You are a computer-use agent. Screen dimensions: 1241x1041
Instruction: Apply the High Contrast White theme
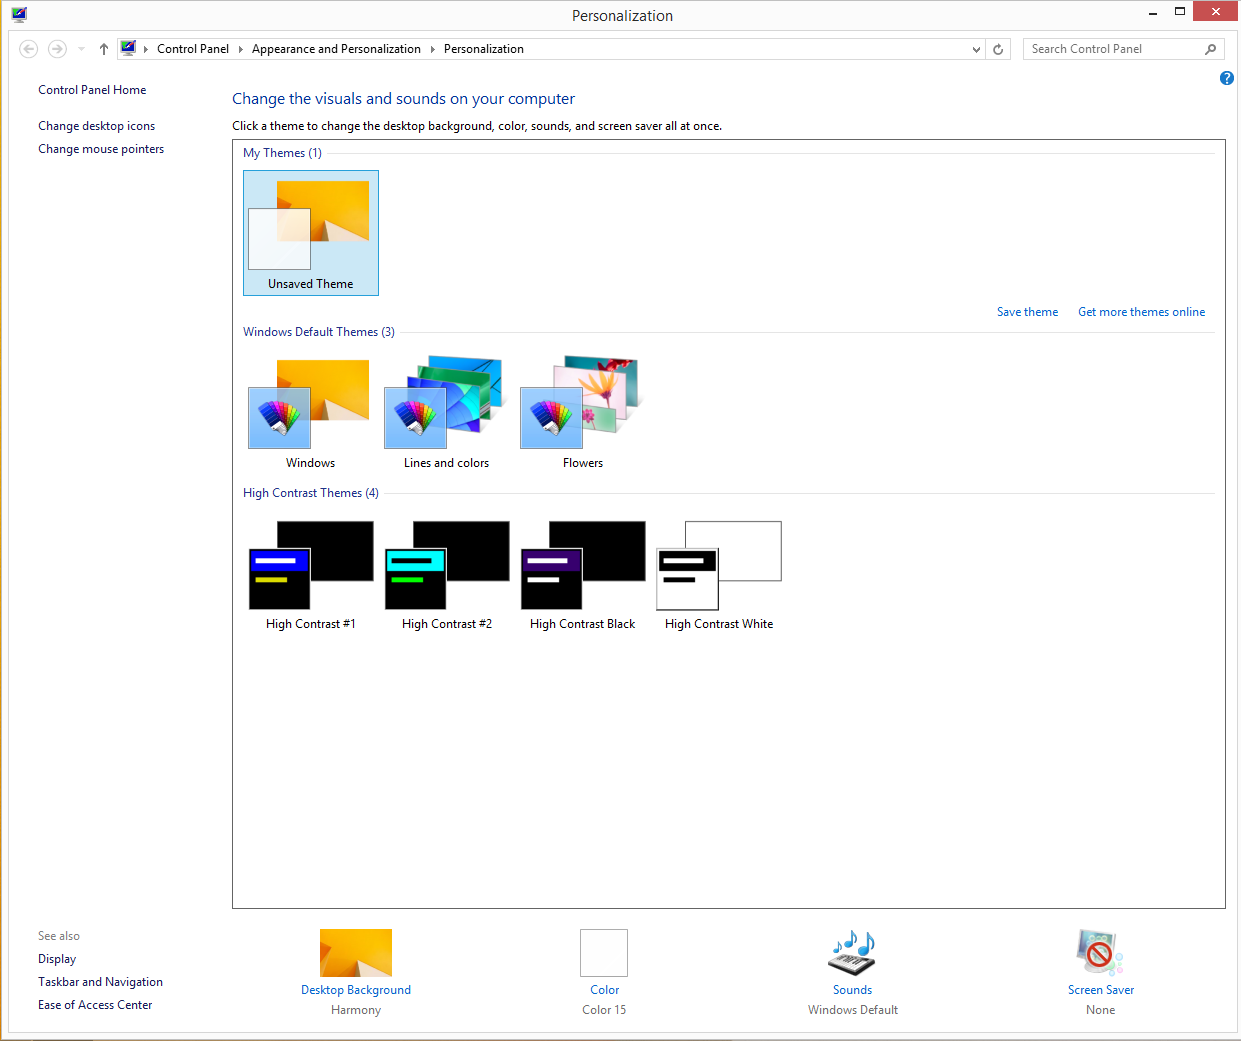pos(719,575)
